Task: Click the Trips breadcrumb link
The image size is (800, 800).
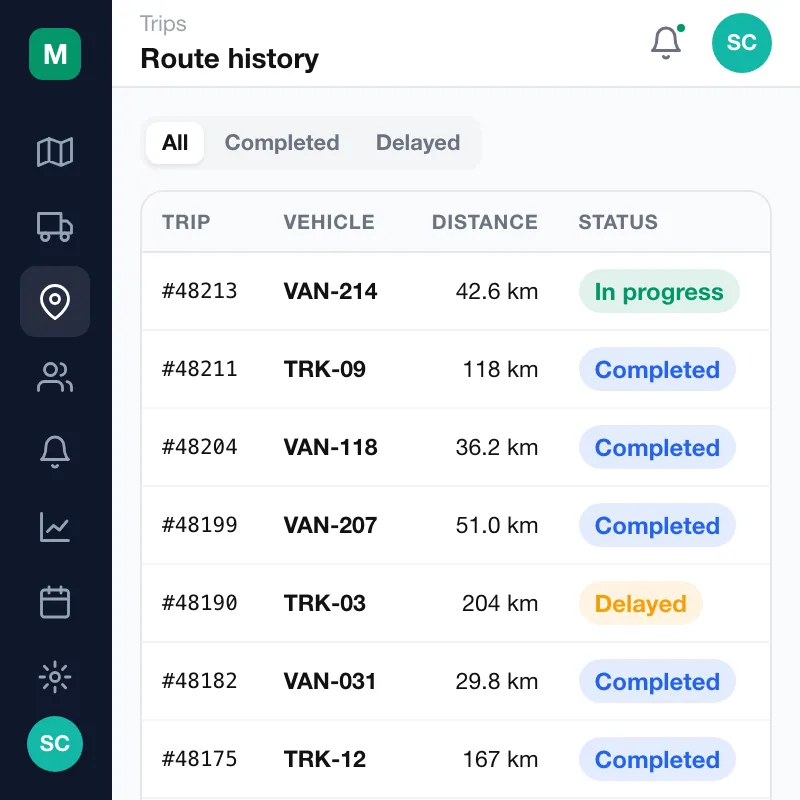Action: [x=163, y=24]
